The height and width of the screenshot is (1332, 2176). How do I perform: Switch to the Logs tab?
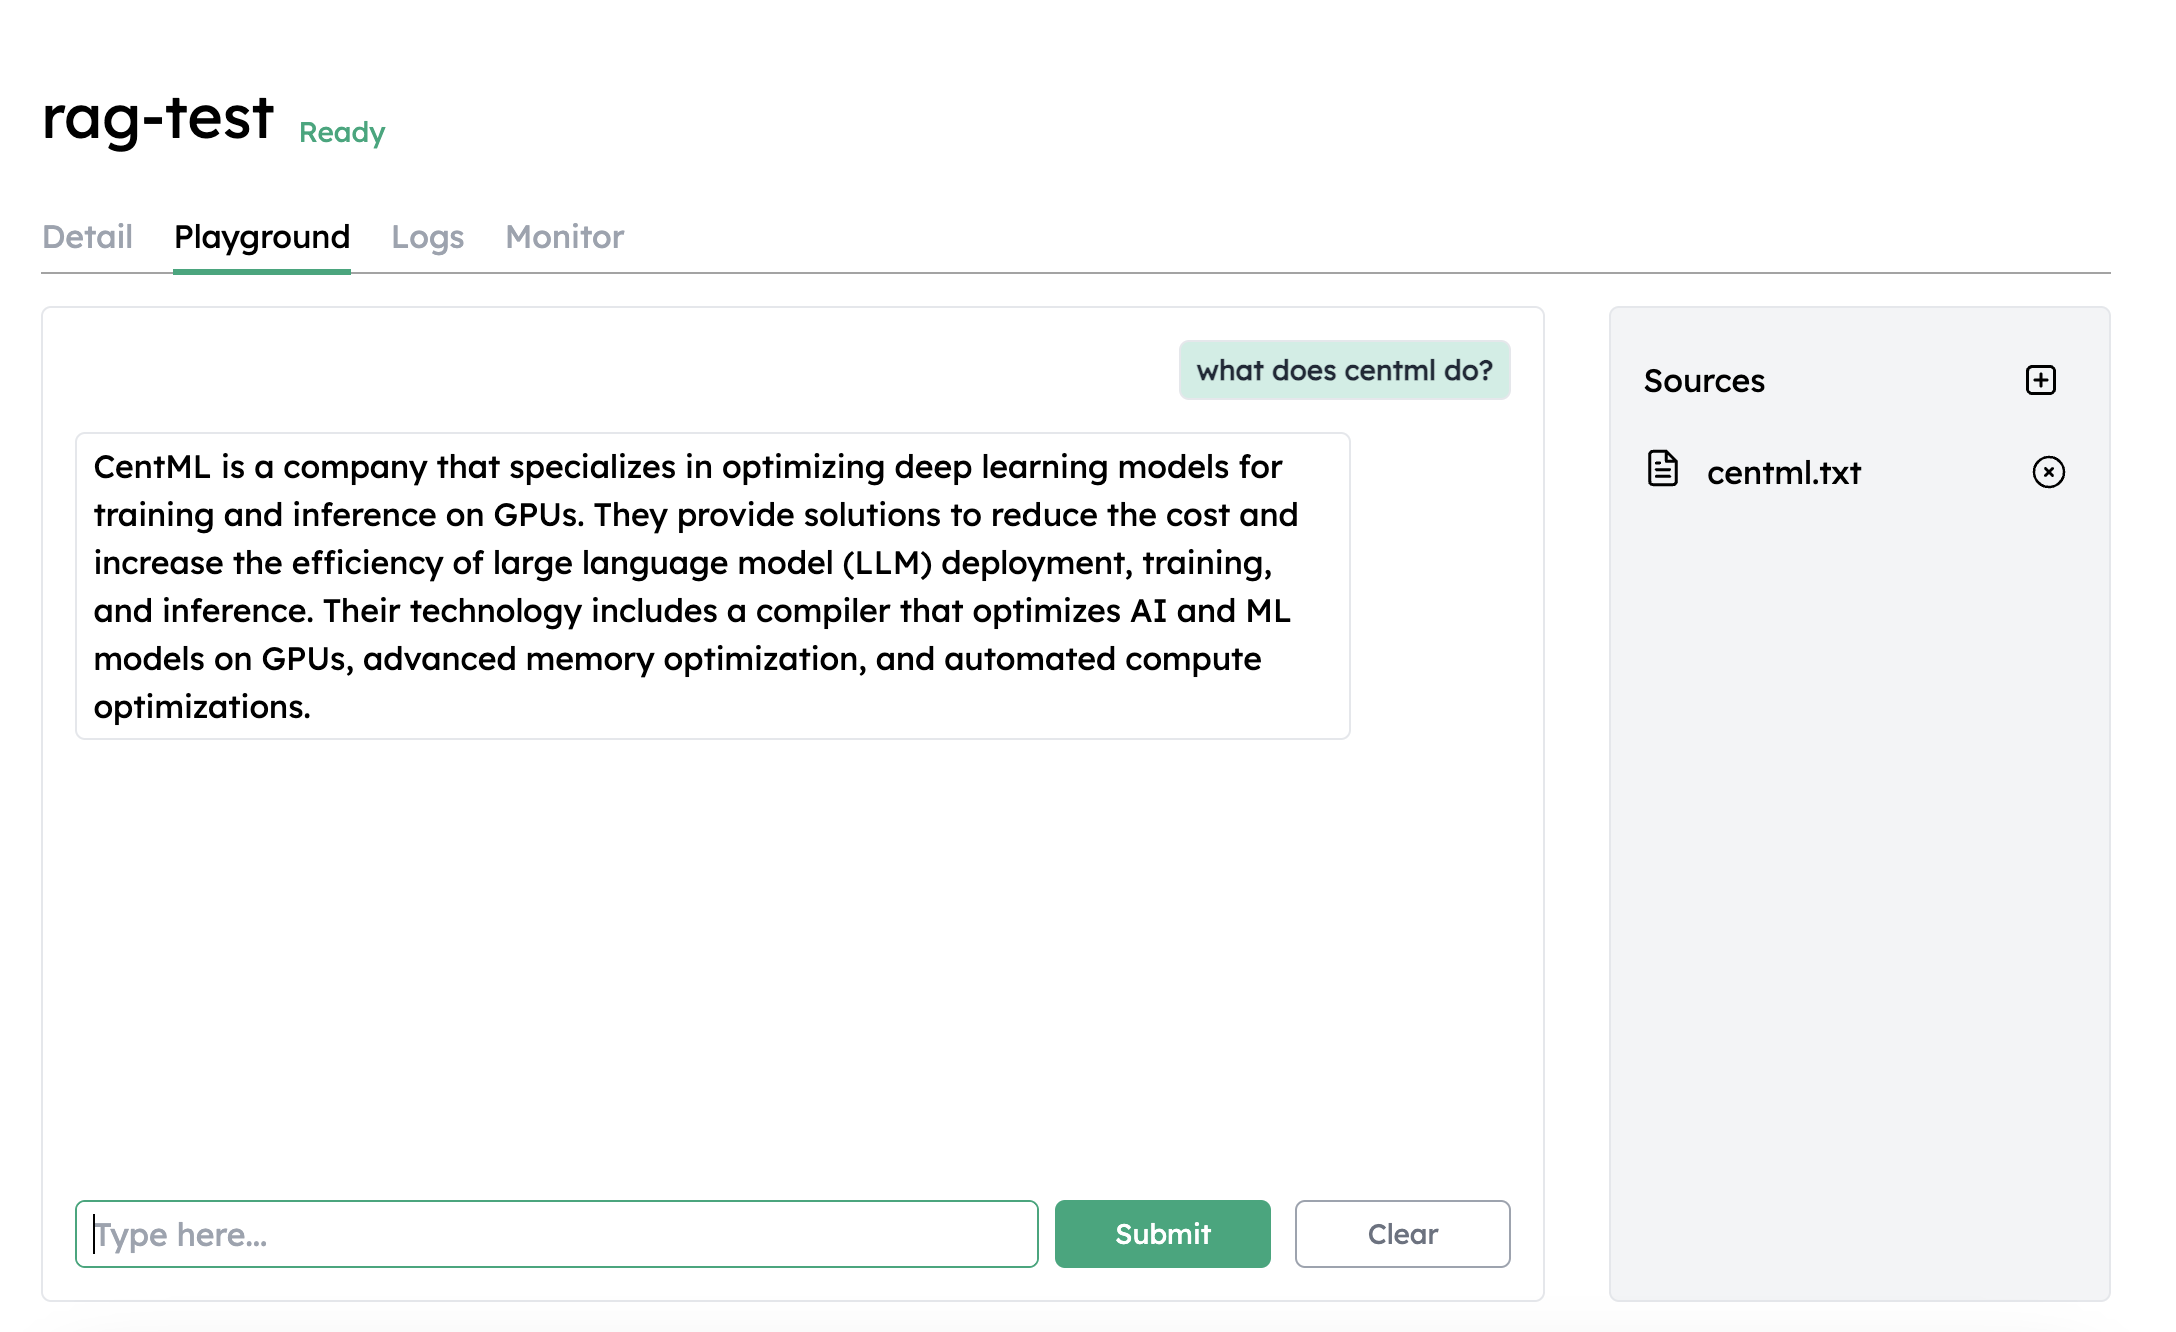click(x=427, y=237)
